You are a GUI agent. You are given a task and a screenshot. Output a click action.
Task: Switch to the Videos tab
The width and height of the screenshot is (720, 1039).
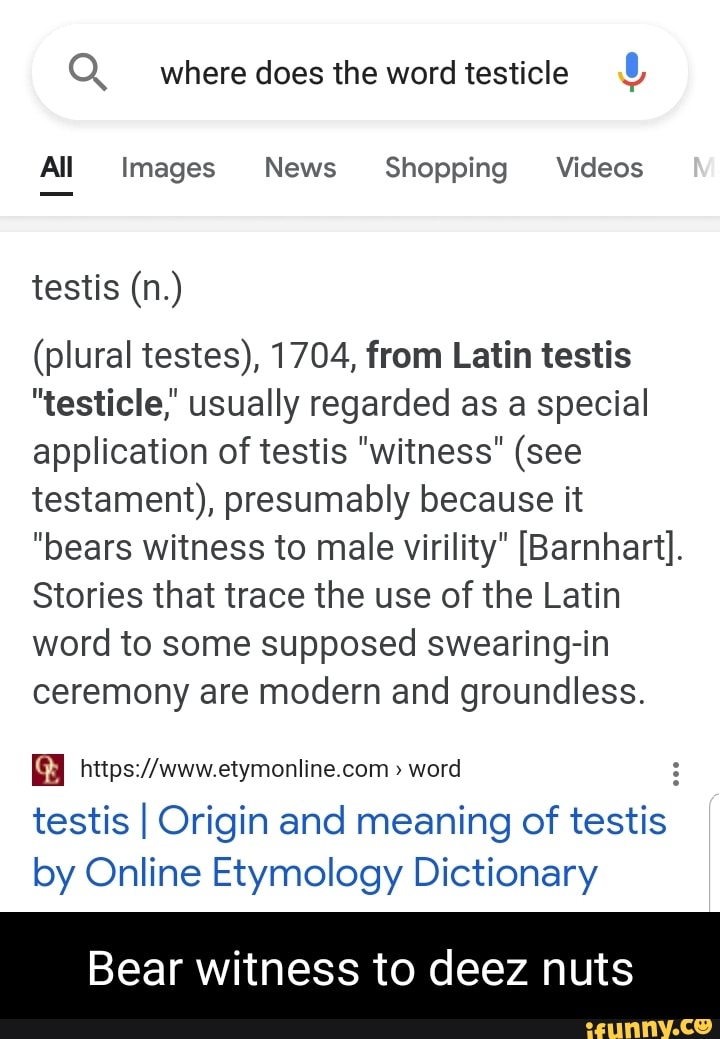pyautogui.click(x=599, y=168)
